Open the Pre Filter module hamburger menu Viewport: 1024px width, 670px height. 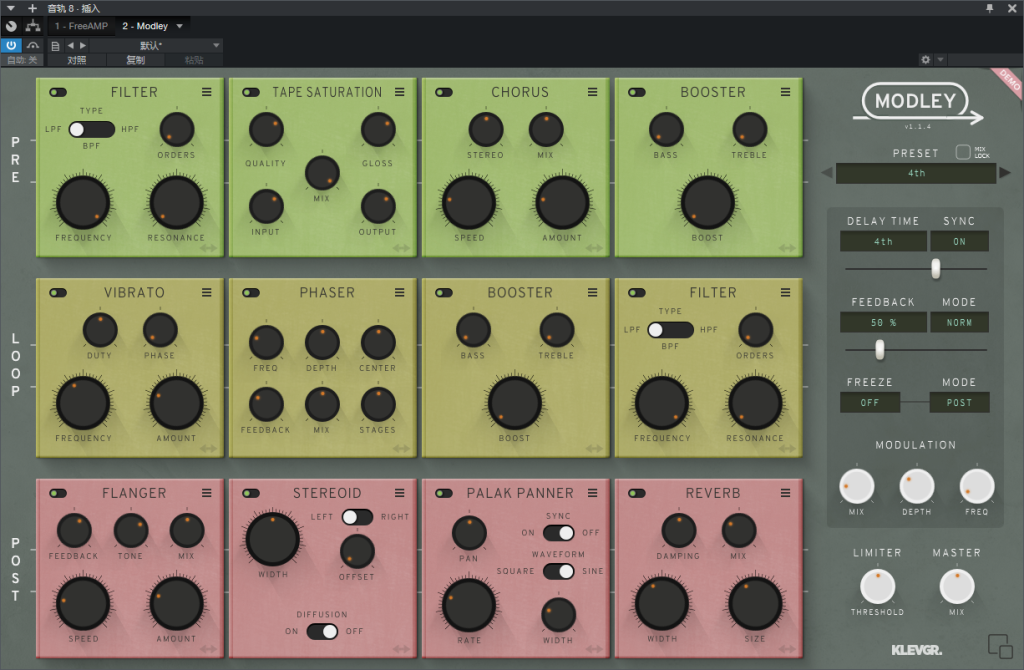point(206,92)
